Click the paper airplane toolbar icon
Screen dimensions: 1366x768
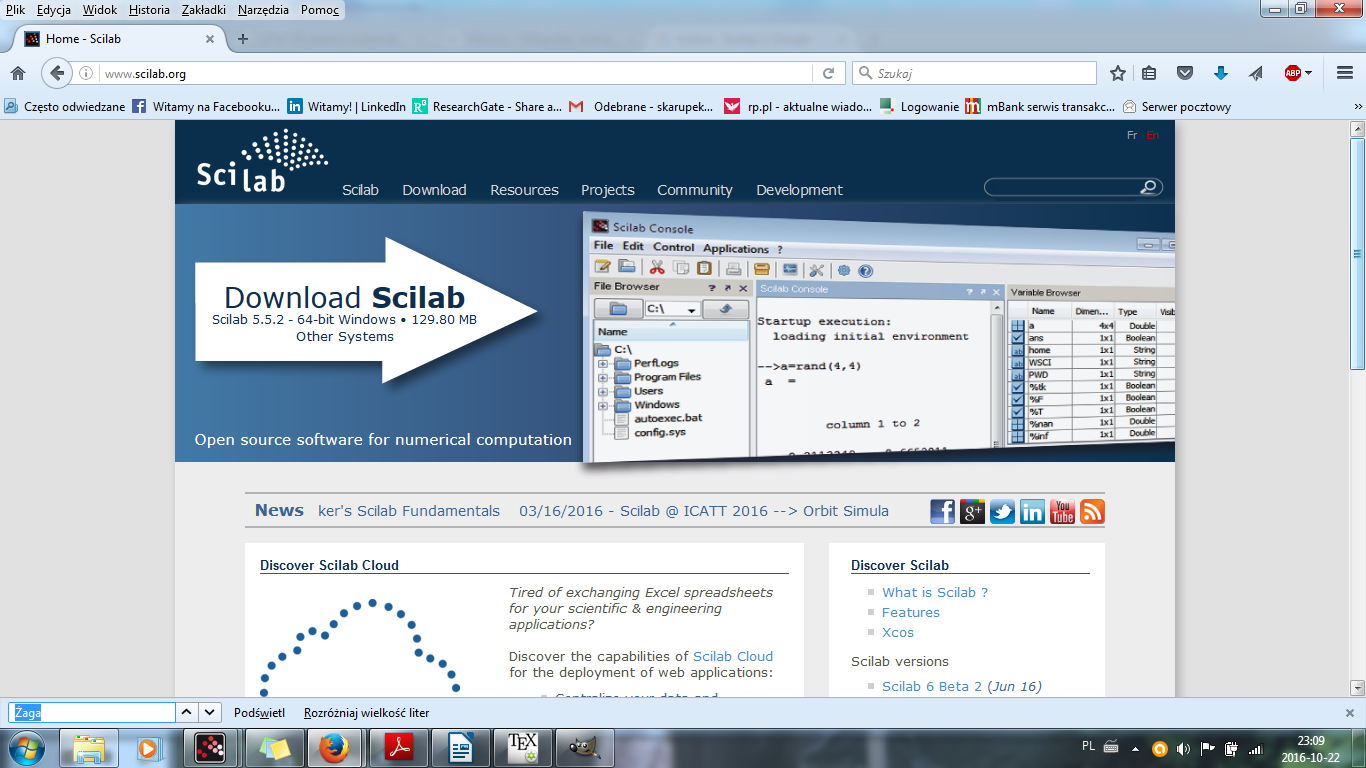(x=1256, y=73)
